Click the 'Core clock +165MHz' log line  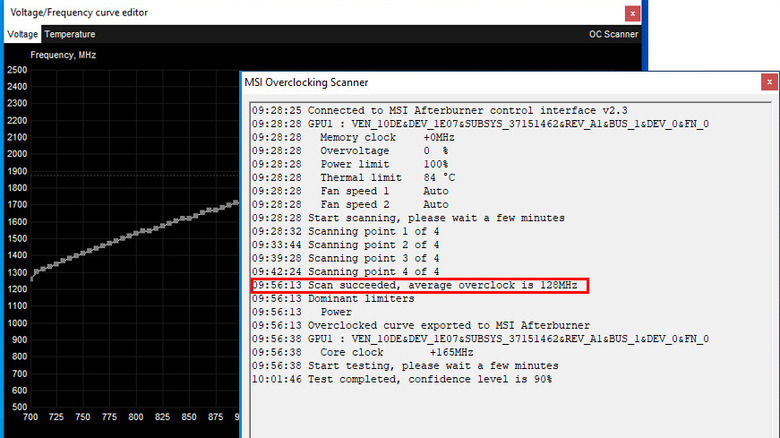tap(363, 352)
